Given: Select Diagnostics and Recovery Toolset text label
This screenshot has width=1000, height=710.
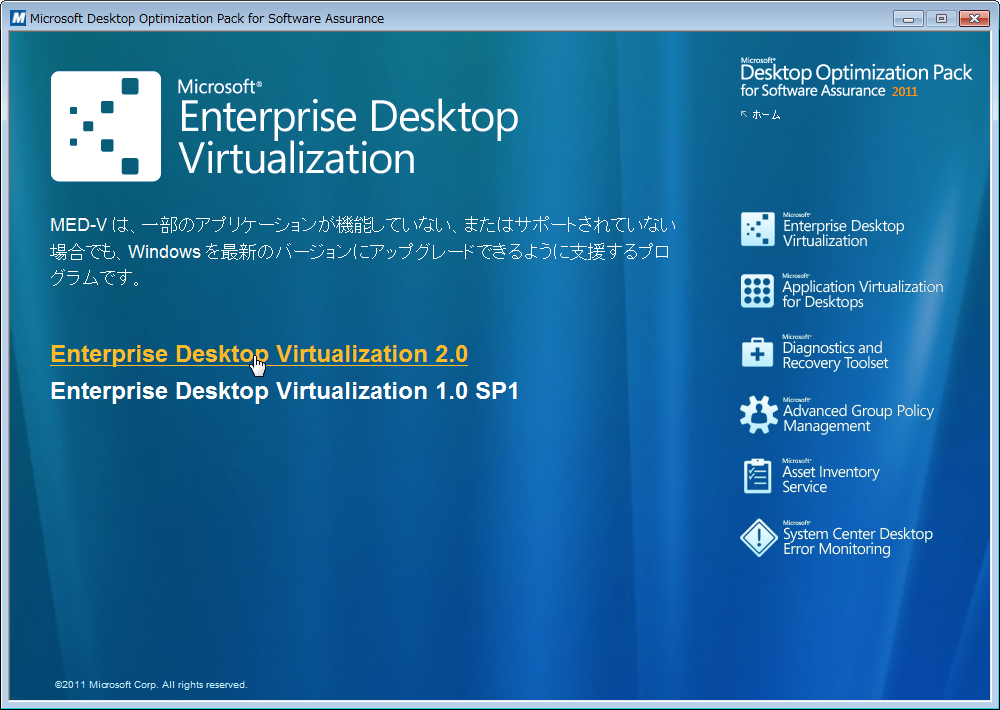Looking at the screenshot, I should pyautogui.click(x=835, y=356).
